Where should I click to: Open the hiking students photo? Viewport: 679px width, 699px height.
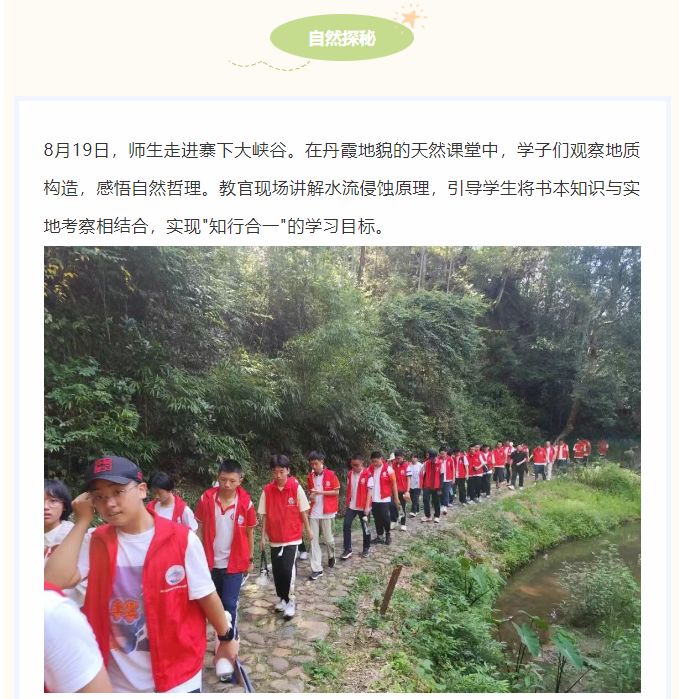[x=342, y=469]
